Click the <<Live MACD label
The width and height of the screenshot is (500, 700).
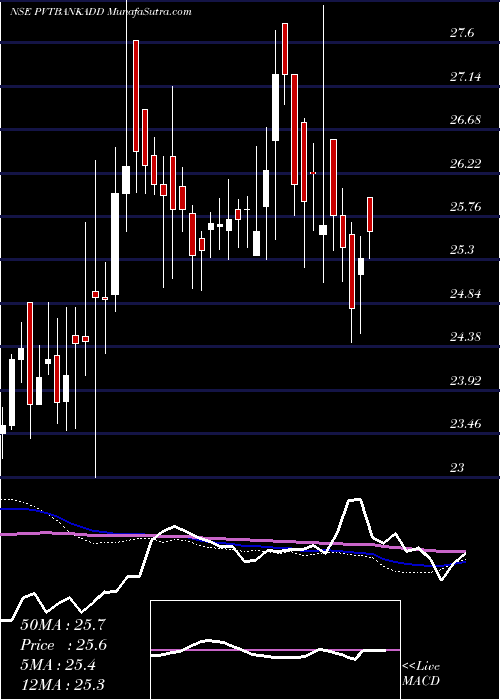[421, 673]
